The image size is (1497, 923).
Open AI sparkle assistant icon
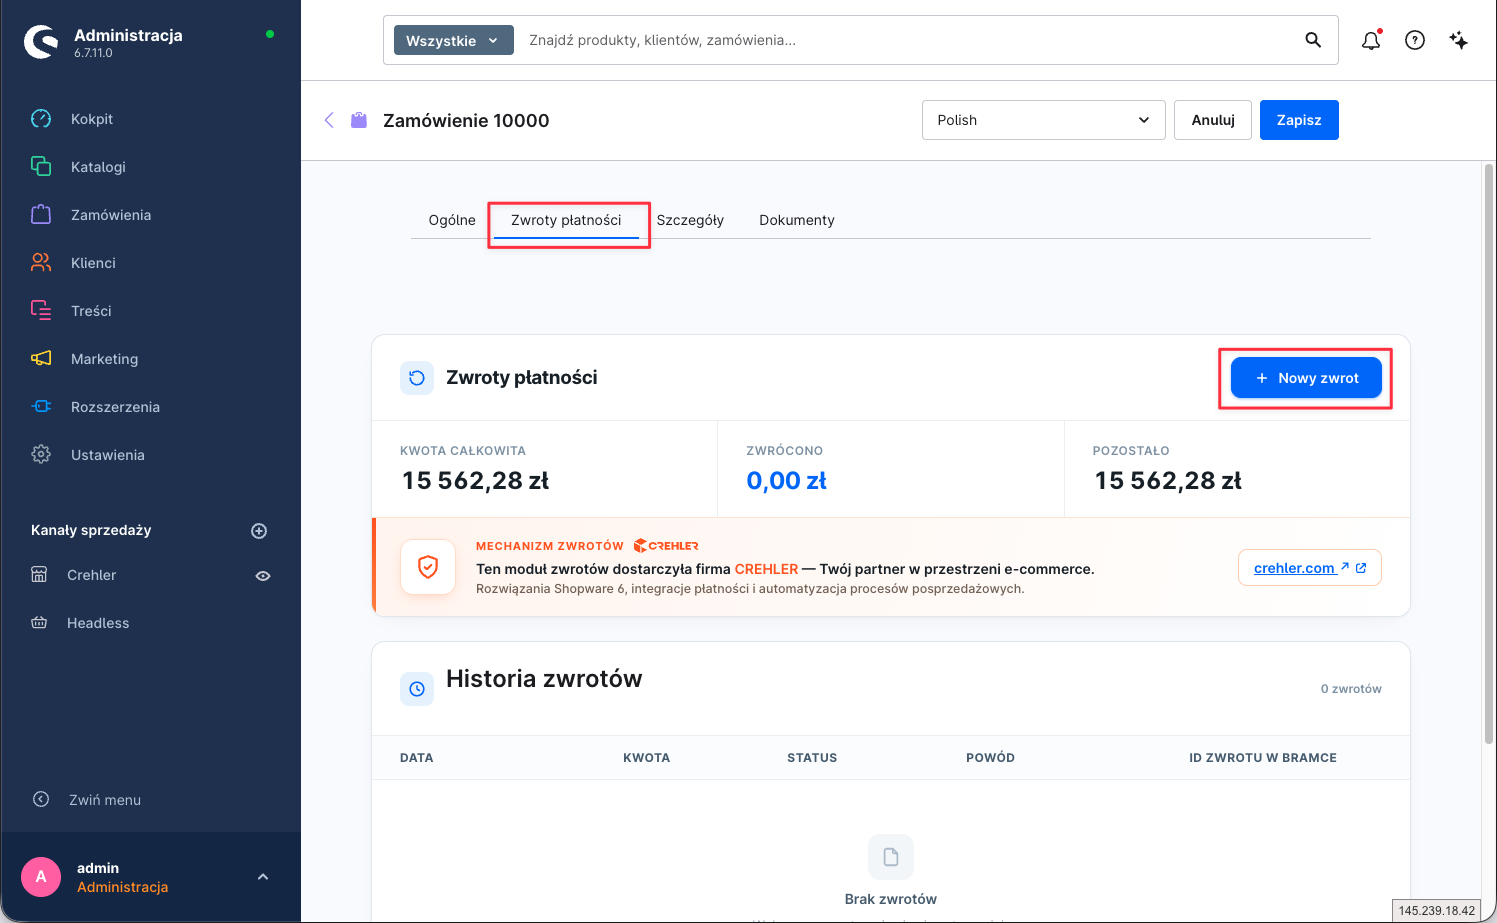(1459, 40)
